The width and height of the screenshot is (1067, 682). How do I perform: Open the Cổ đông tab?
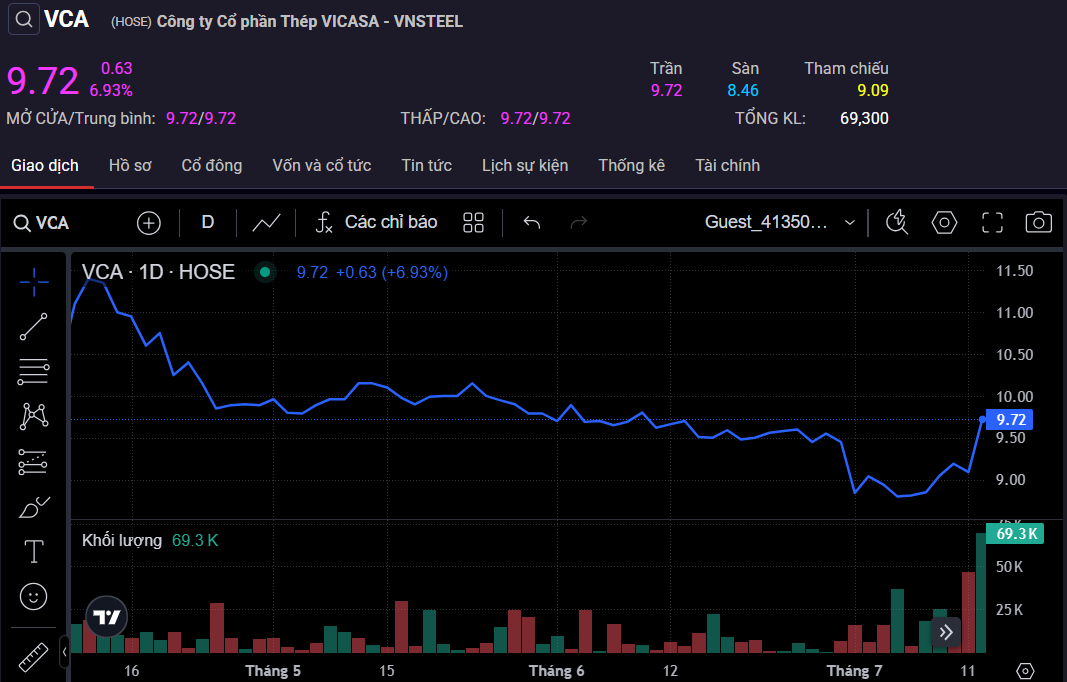click(211, 165)
